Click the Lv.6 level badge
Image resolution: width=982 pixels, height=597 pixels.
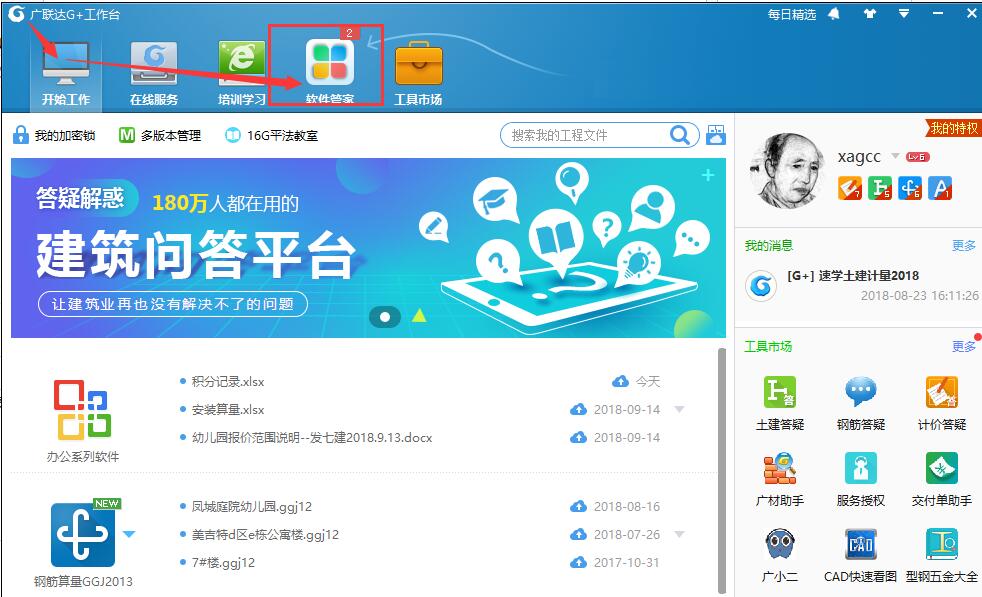[917, 157]
